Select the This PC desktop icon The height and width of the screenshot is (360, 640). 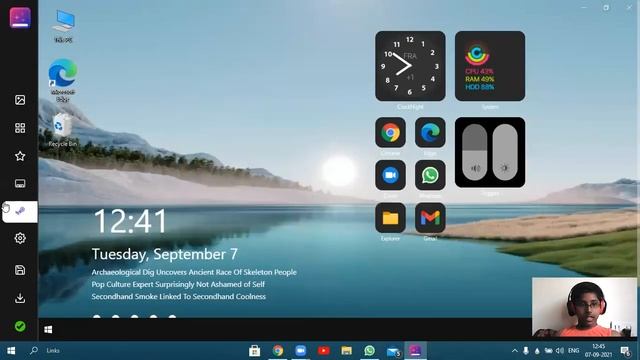click(63, 26)
